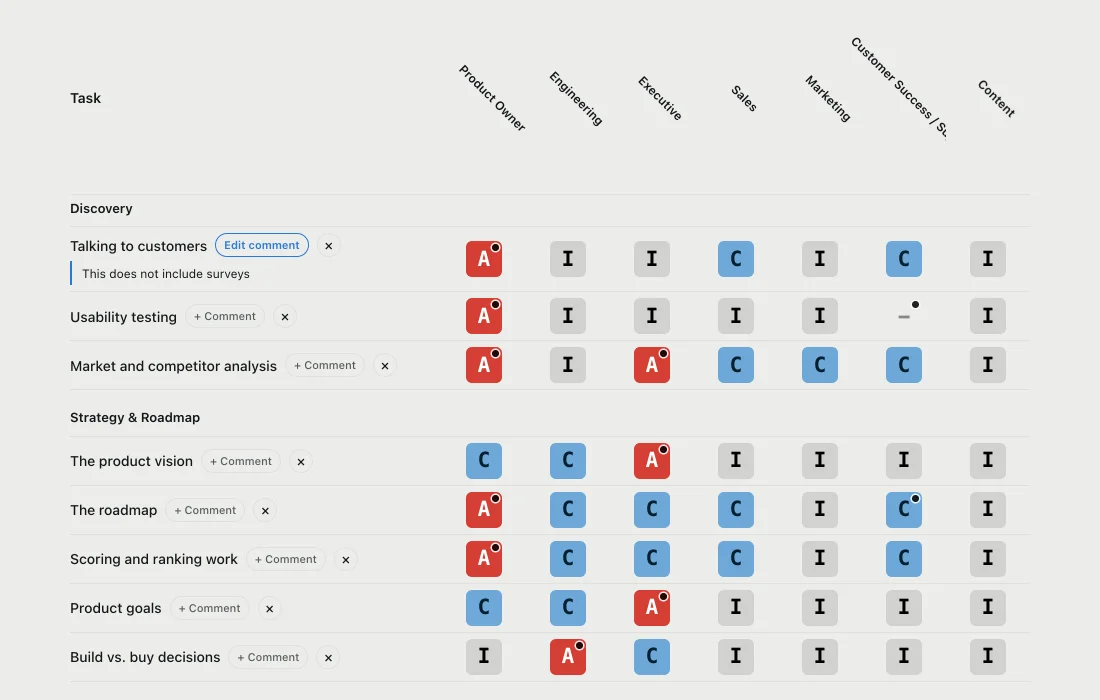Change Executive role for The product vision
This screenshot has width=1100, height=700.
652,461
